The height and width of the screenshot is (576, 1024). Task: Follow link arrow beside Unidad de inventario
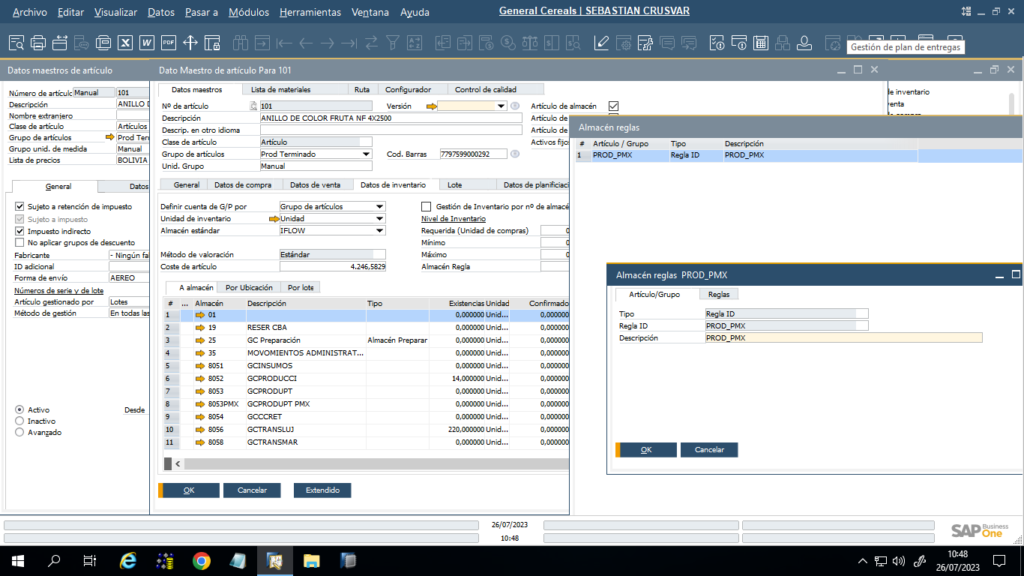[274, 219]
